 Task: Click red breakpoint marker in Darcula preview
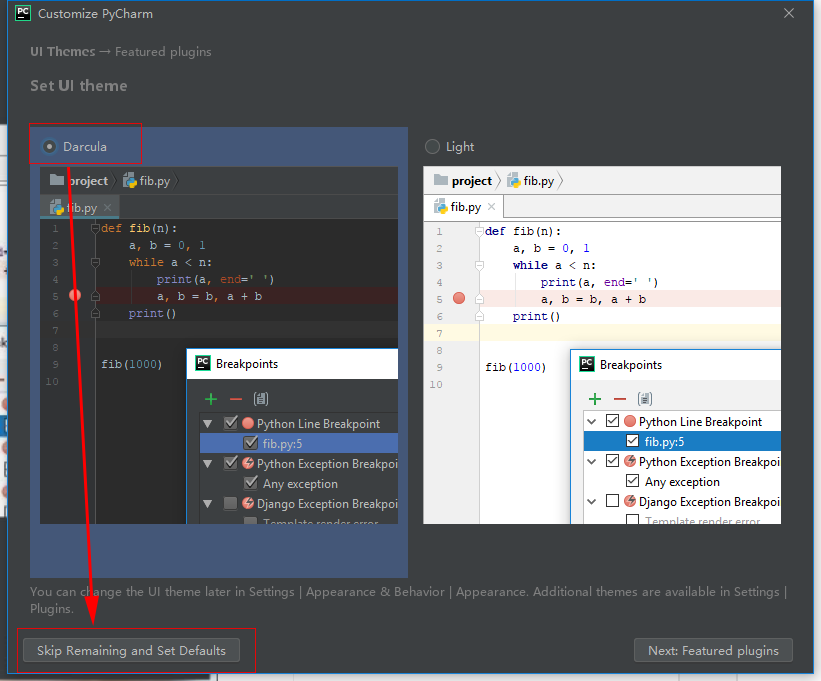[x=75, y=295]
